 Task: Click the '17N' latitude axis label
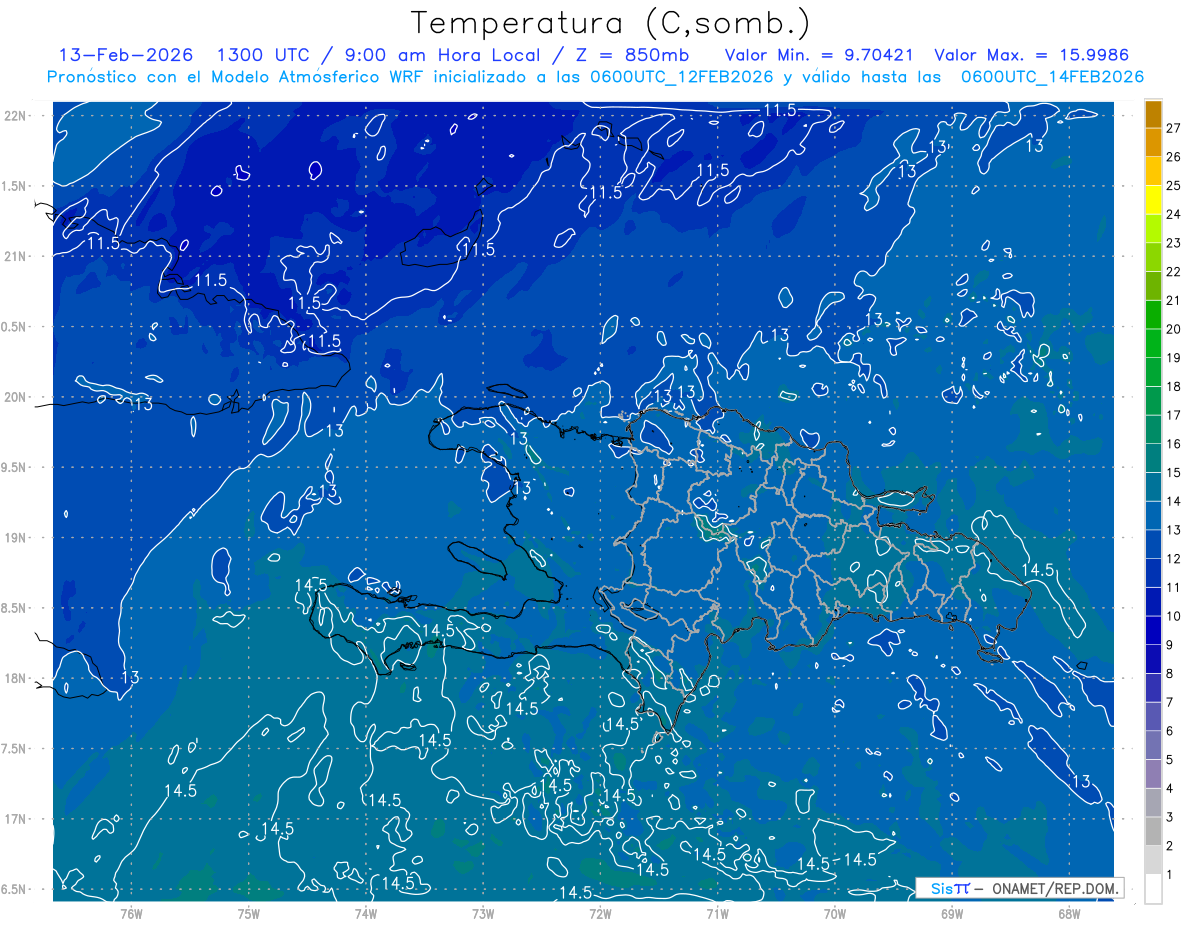pyautogui.click(x=17, y=819)
